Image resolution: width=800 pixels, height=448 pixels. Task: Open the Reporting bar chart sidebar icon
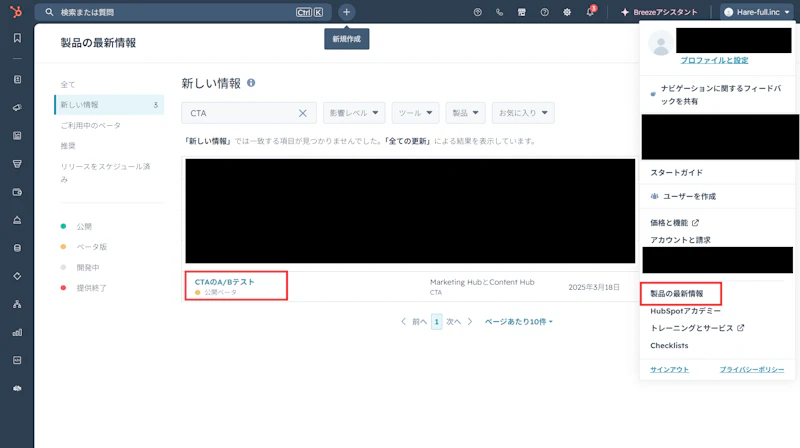click(17, 332)
